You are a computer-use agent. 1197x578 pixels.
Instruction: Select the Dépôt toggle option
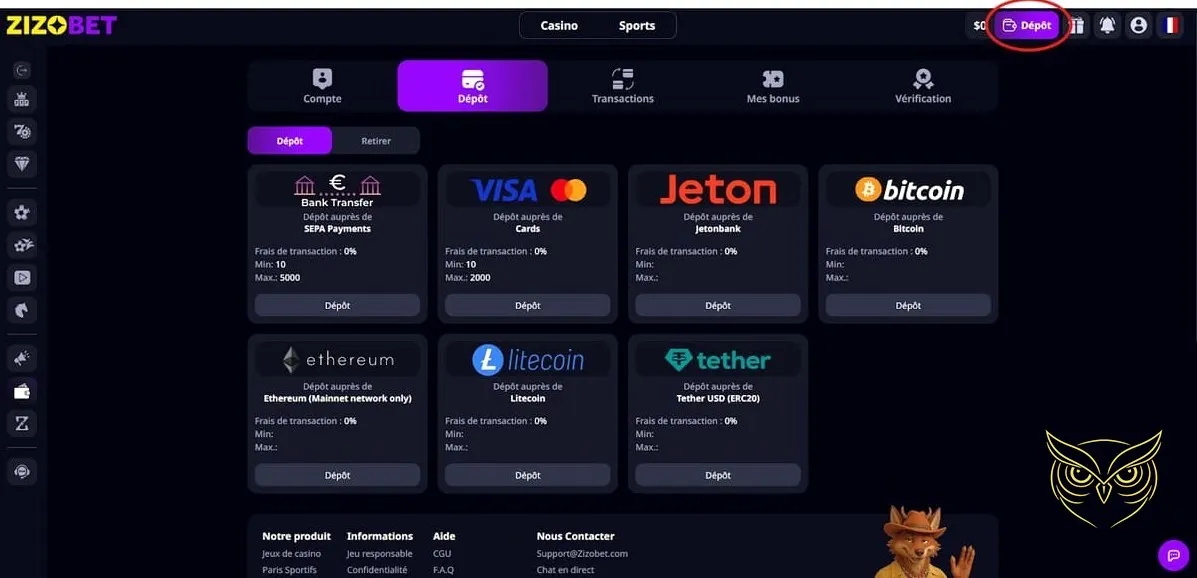(x=289, y=141)
